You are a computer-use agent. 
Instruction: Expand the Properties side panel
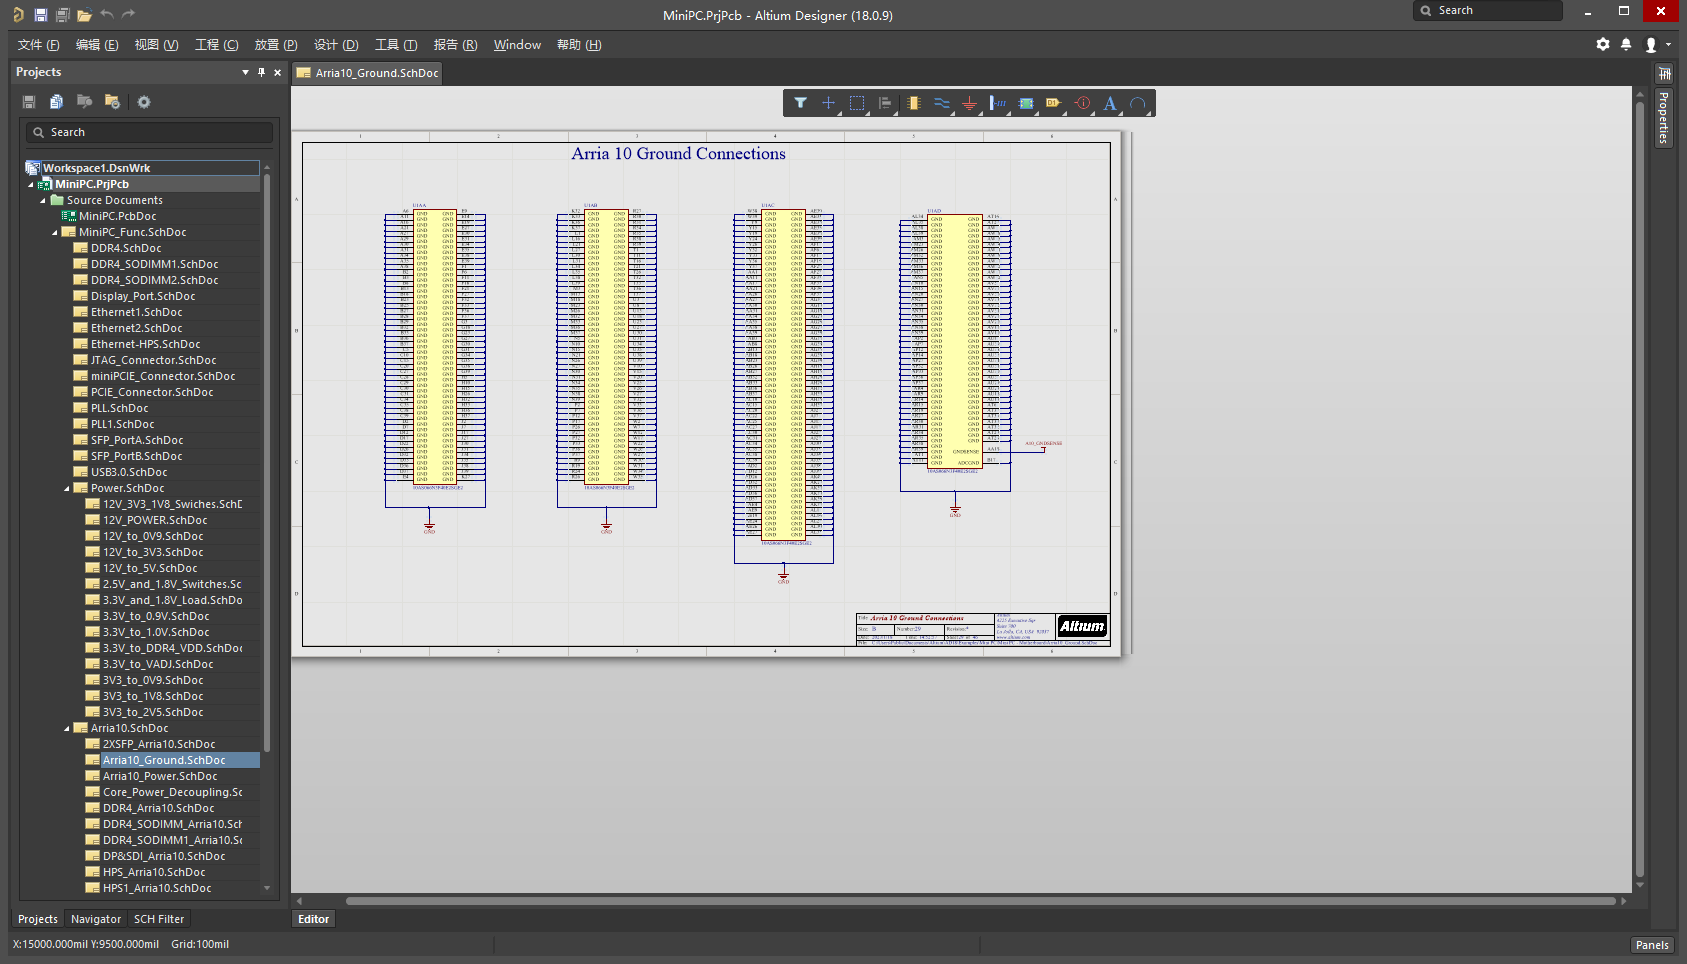tap(1664, 117)
